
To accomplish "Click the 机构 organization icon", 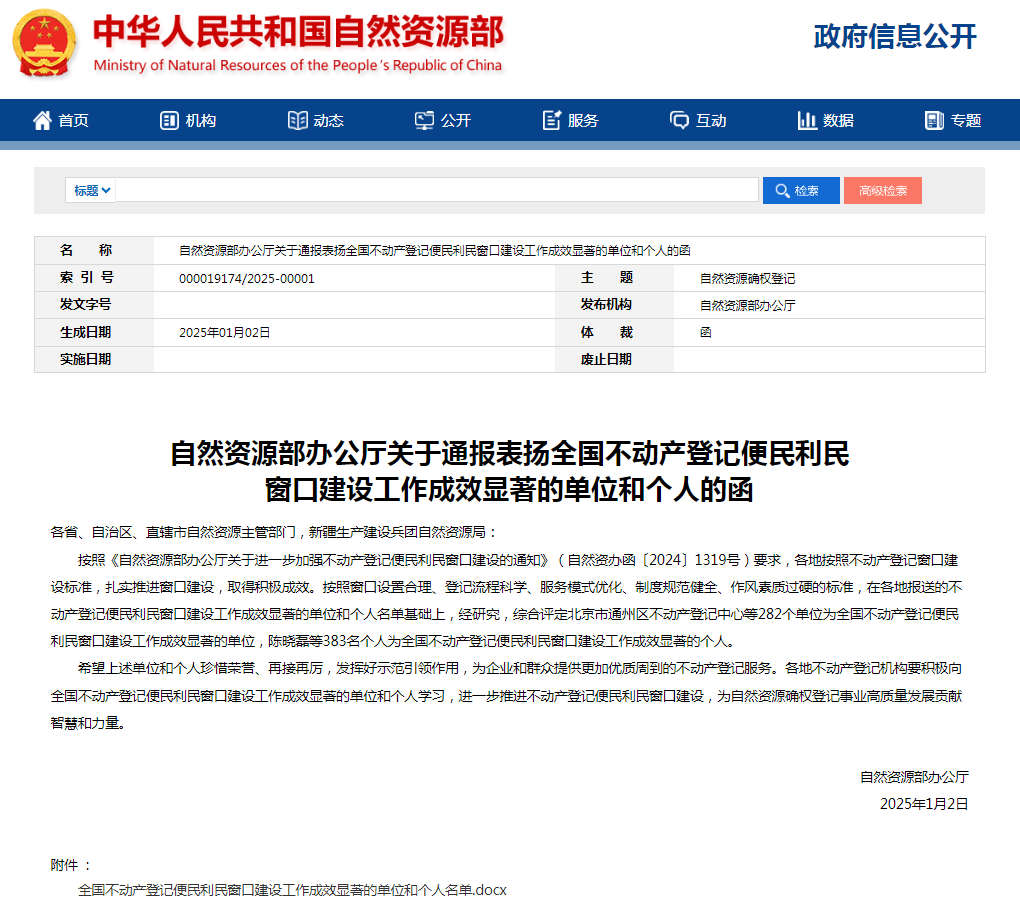I will (x=169, y=120).
